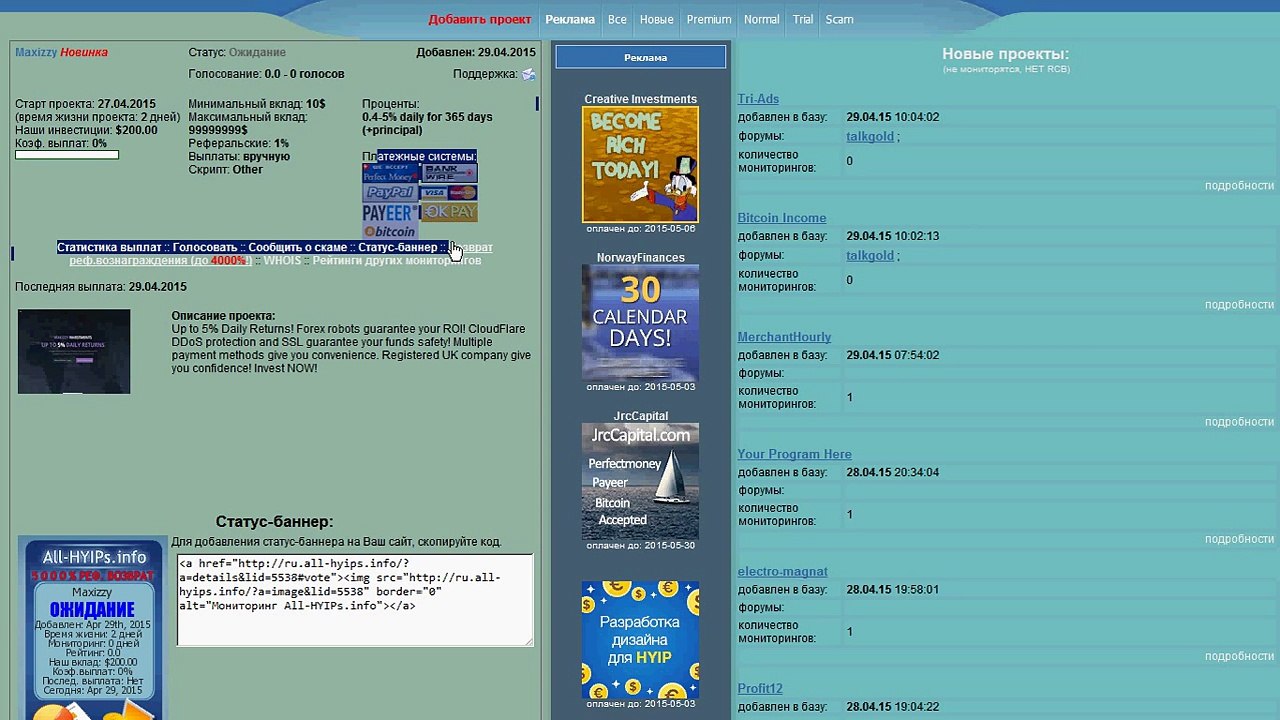Open the Creative Investments ad title
The image size is (1280, 720).
click(x=640, y=99)
